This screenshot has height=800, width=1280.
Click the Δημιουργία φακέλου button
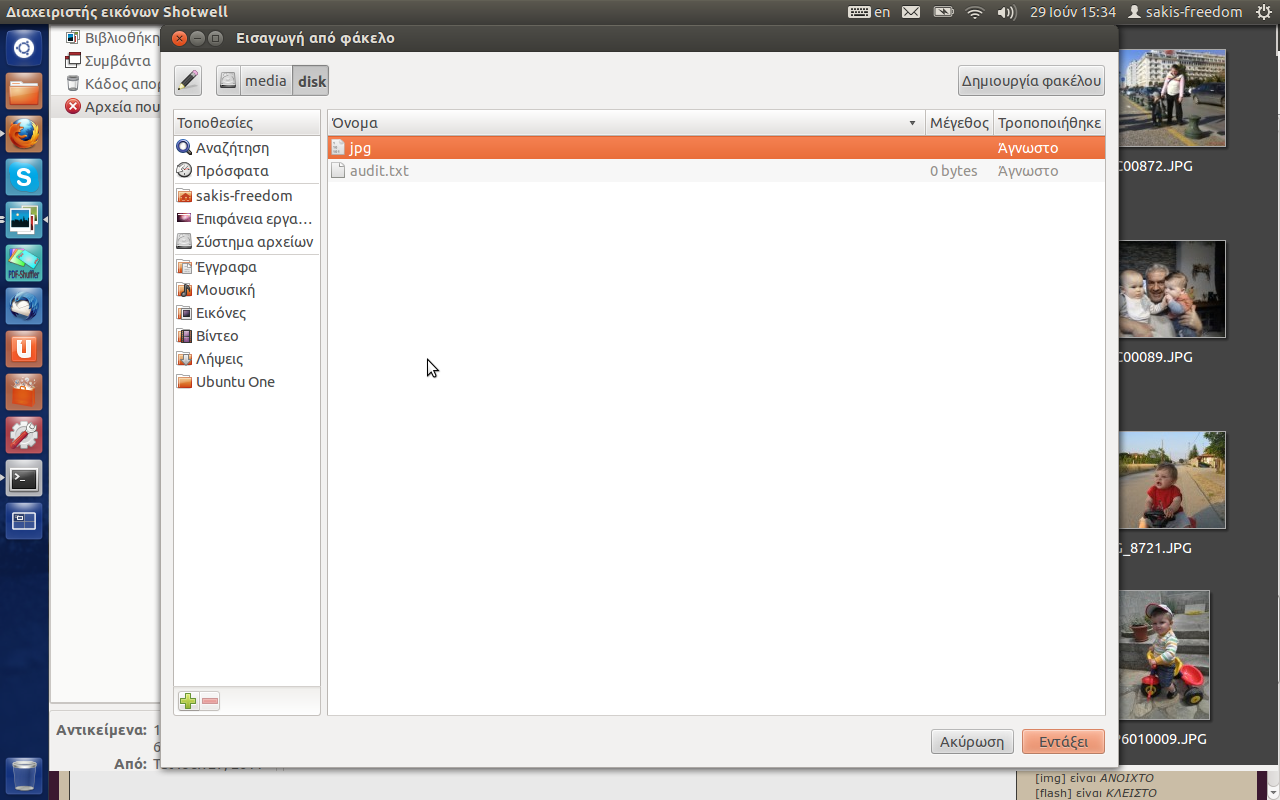click(x=1031, y=81)
